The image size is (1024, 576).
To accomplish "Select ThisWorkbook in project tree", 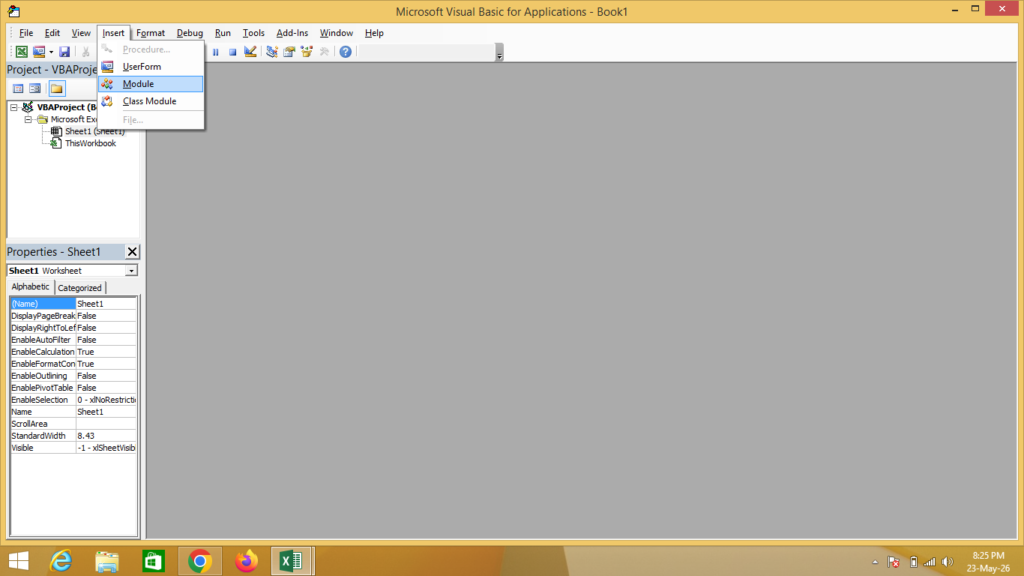I will [90, 143].
